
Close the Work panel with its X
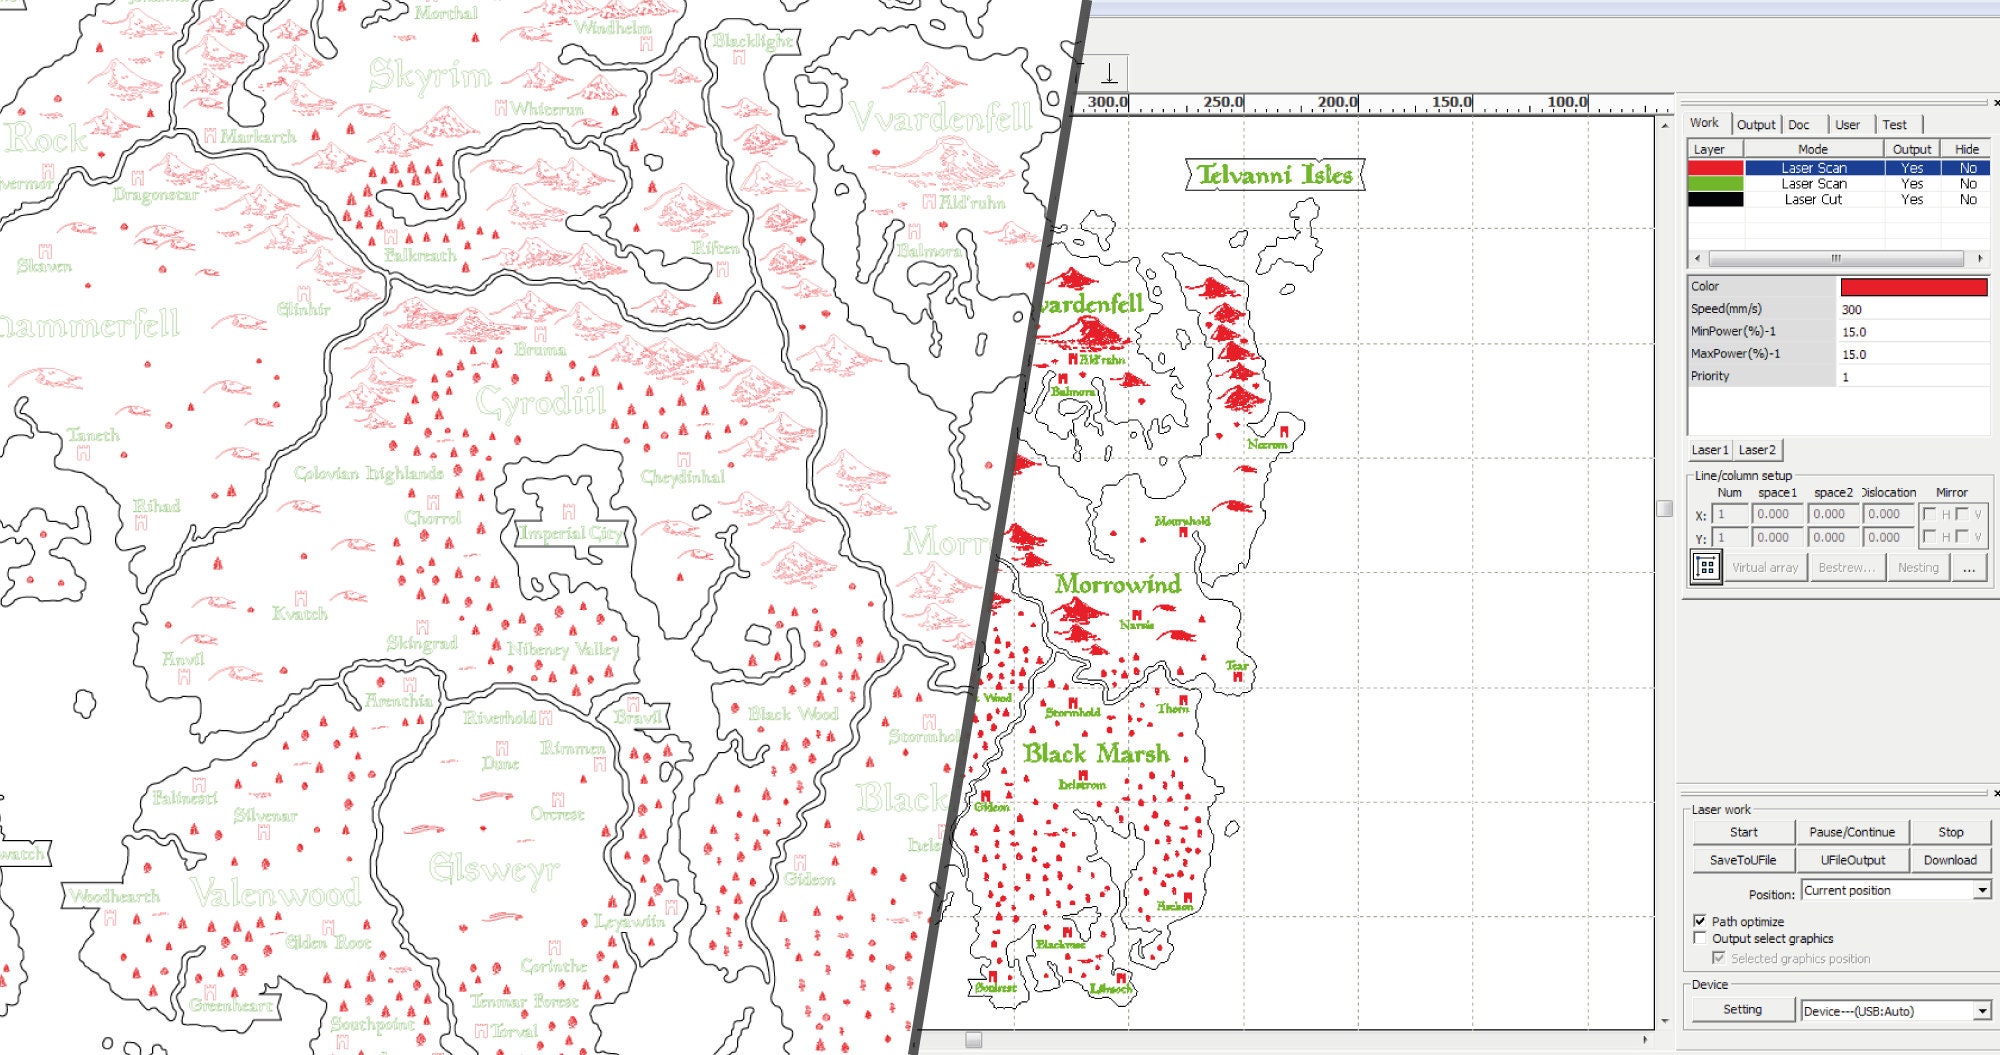pyautogui.click(x=1996, y=102)
